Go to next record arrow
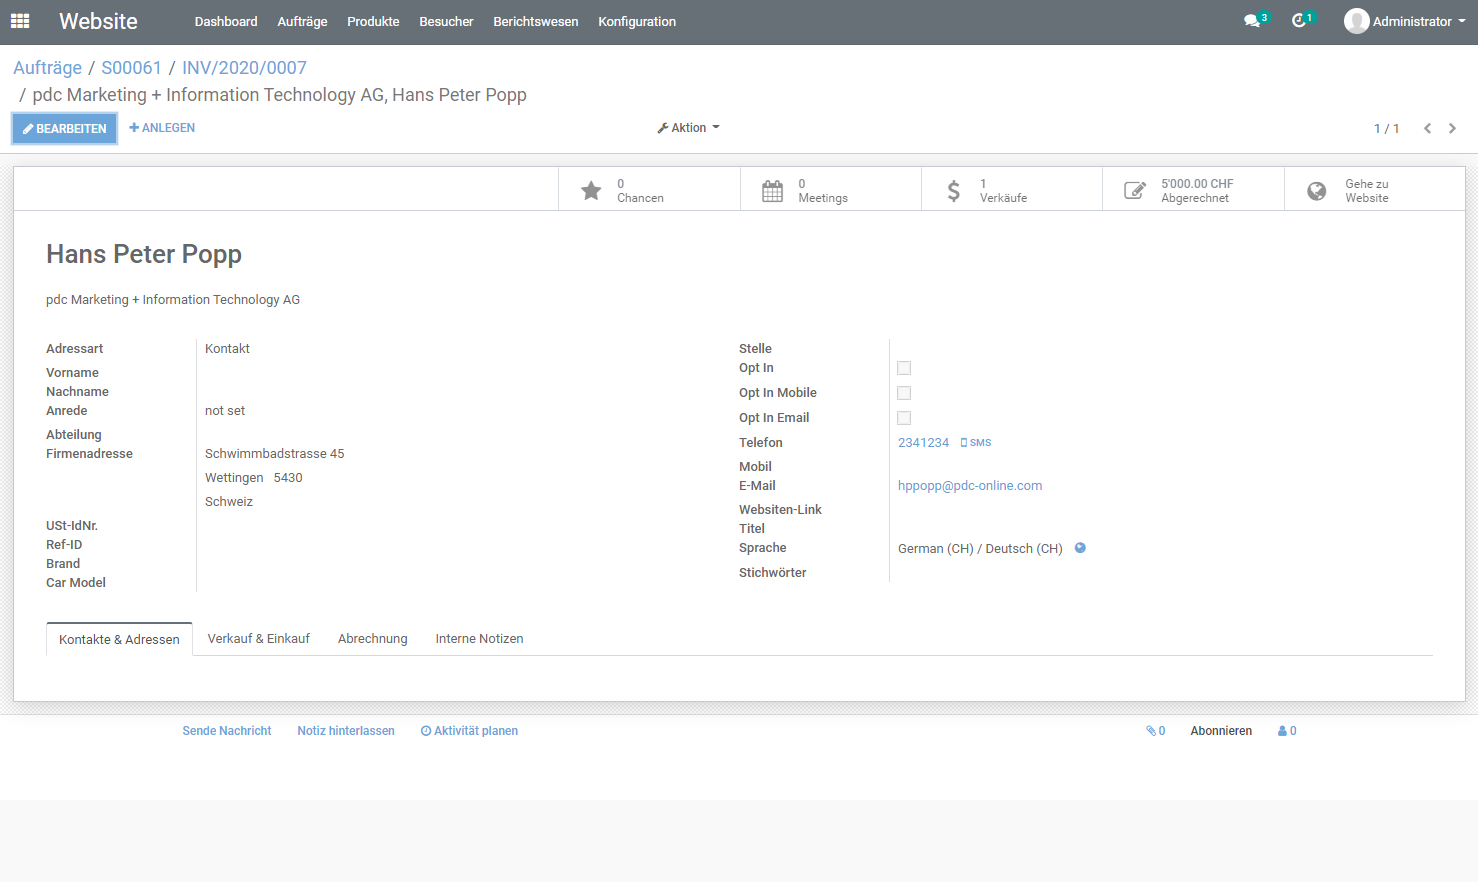1478x882 pixels. coord(1452,128)
